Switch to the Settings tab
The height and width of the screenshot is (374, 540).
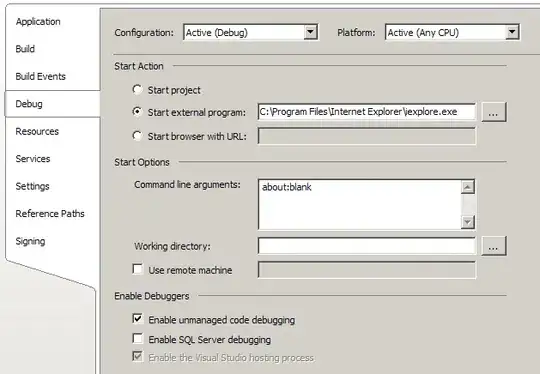[32, 186]
